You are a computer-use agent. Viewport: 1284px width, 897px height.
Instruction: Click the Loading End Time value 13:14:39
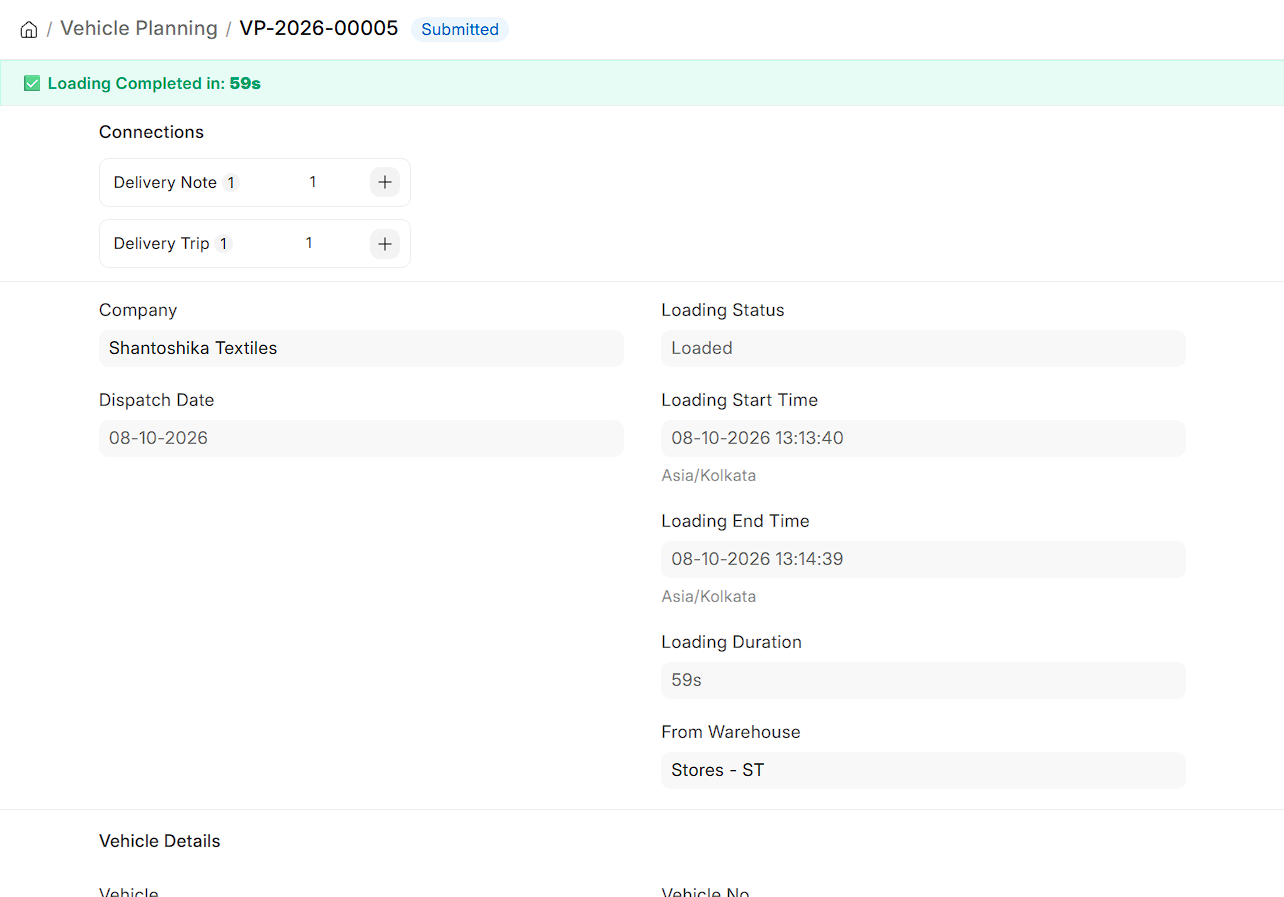point(923,559)
